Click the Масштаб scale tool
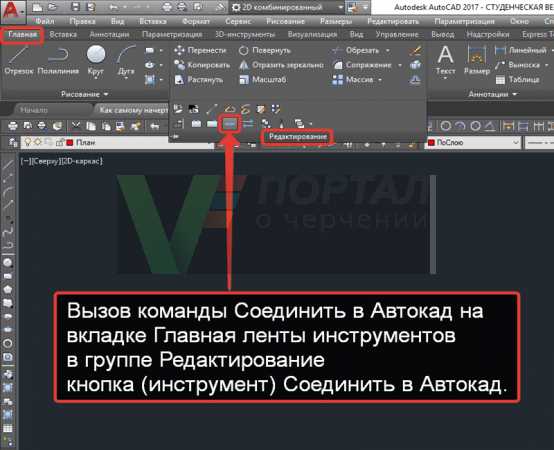The image size is (554, 450). [x=263, y=79]
